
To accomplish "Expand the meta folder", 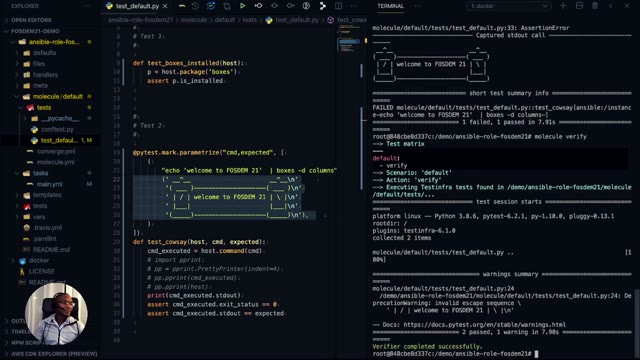I will tap(40, 86).
